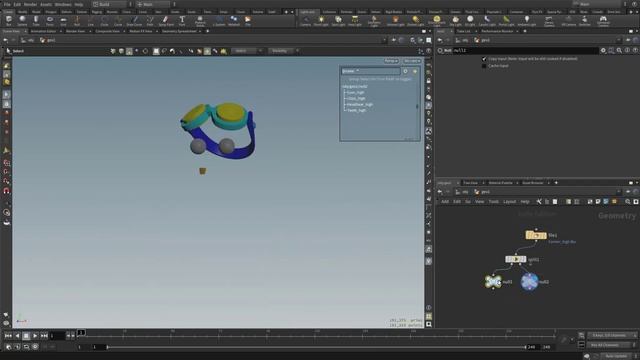Viewport: 640px width, 360px height.
Task: Switch to the Material Palette tab
Action: click(x=500, y=183)
